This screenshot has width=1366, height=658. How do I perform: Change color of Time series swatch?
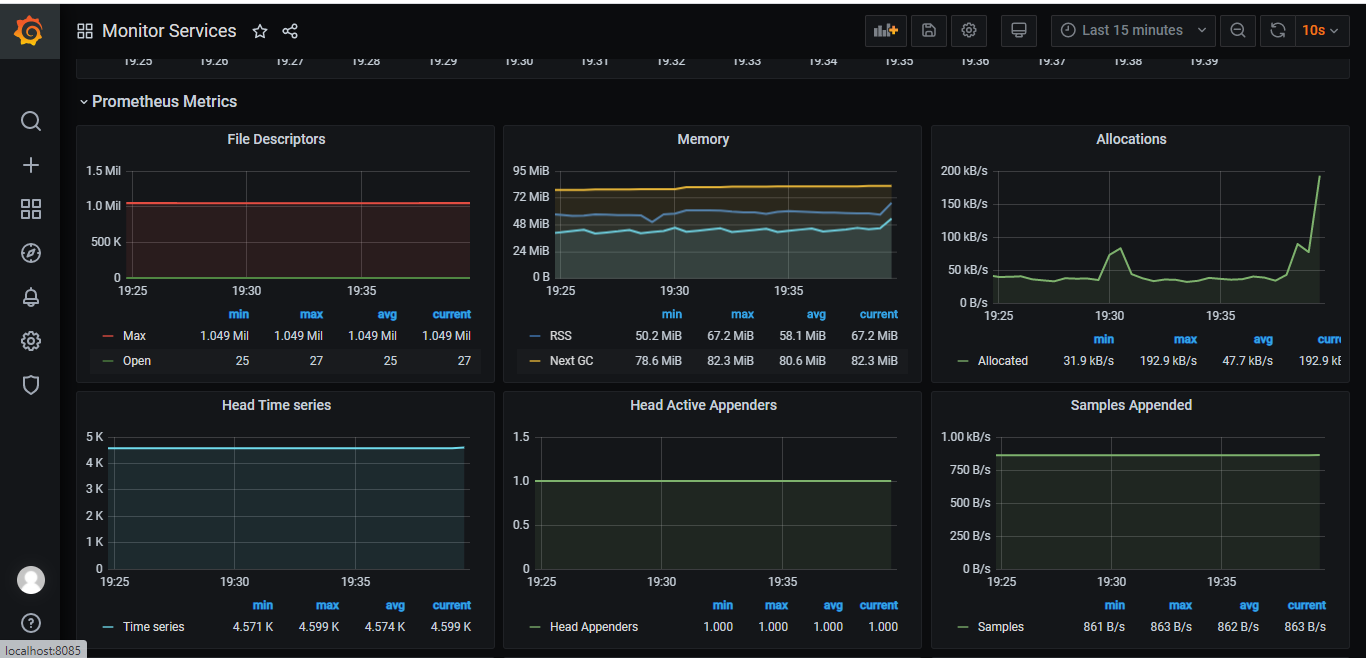108,627
